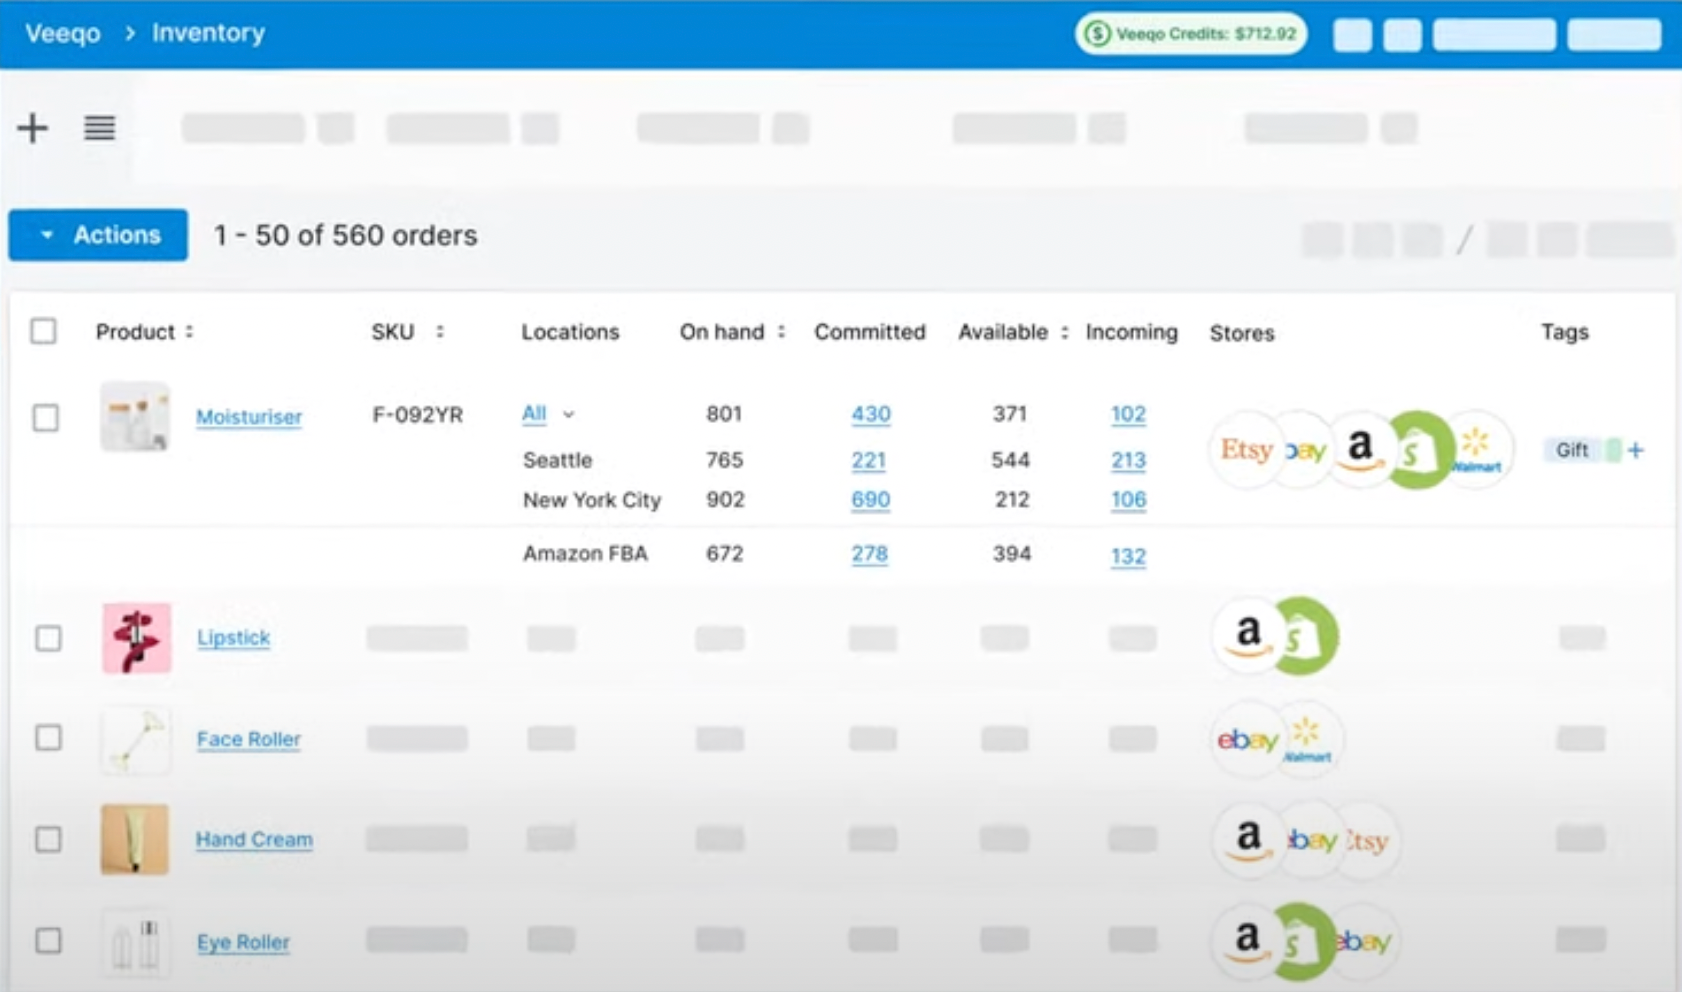Check the Face Roller row checkbox

tap(48, 738)
